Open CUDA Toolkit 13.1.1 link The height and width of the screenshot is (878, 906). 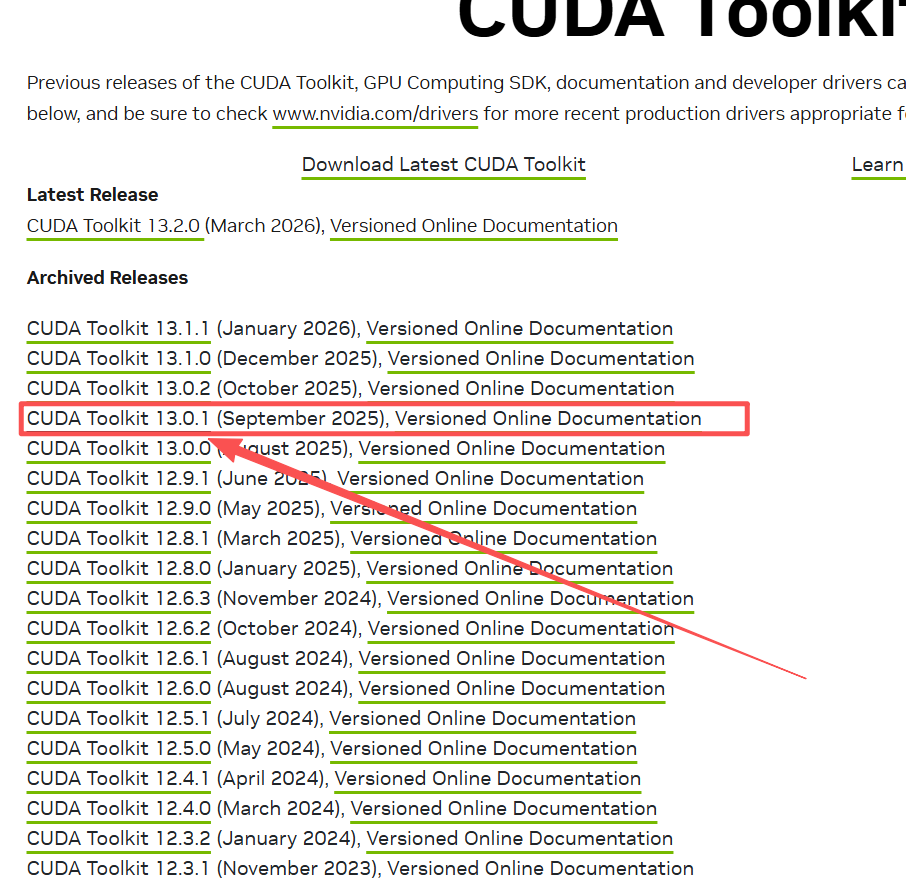(x=118, y=329)
